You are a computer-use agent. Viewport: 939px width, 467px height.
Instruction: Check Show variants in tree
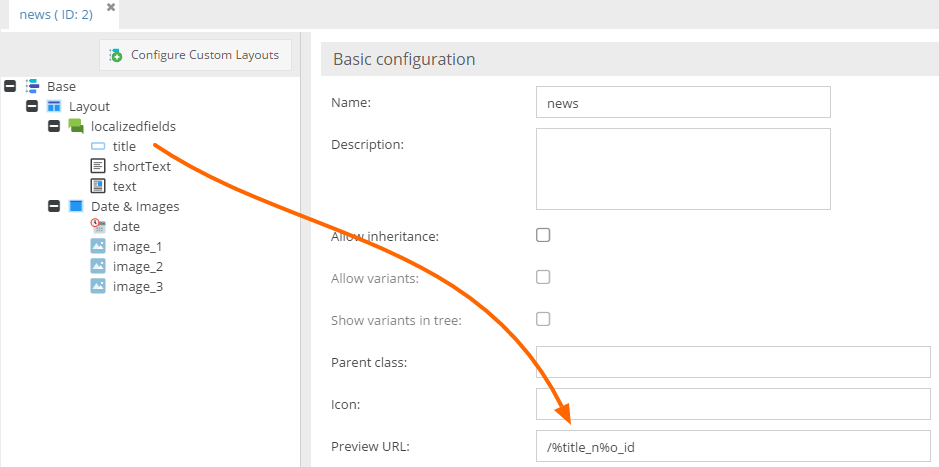click(x=543, y=319)
